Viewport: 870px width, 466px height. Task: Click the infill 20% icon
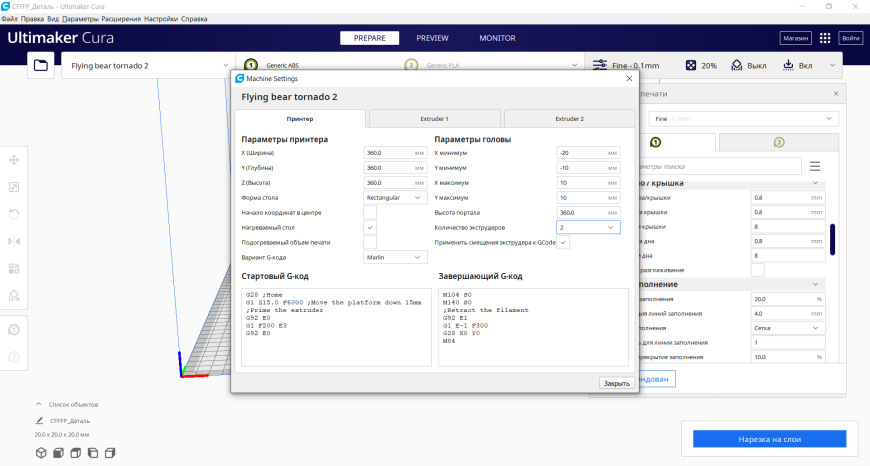click(691, 65)
